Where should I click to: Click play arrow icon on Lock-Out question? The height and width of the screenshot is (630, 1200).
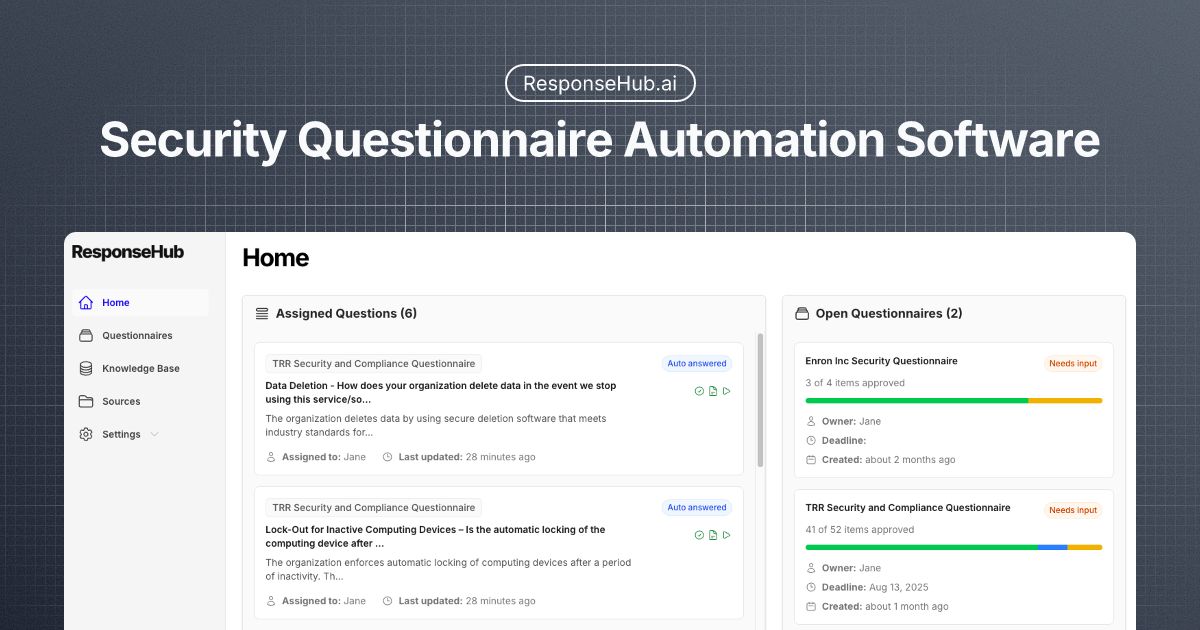(727, 535)
